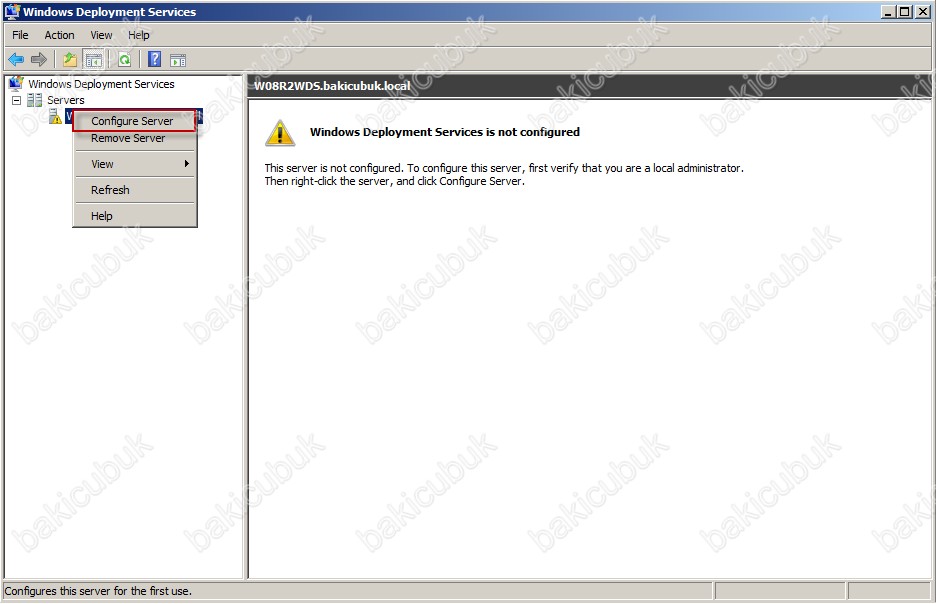Close the Windows Deployment Services window
936x604 pixels.
click(922, 11)
